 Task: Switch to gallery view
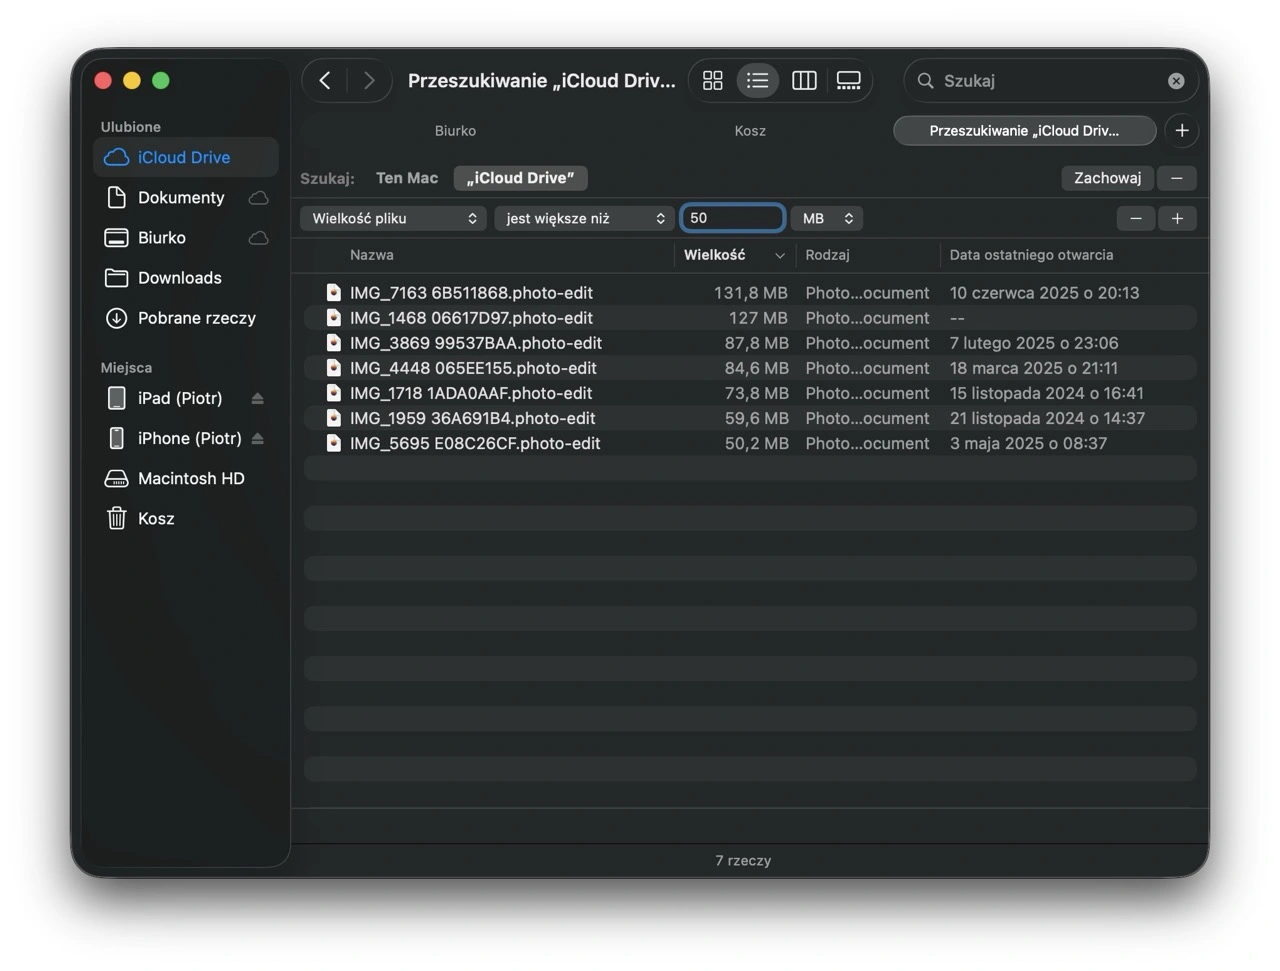[848, 81]
